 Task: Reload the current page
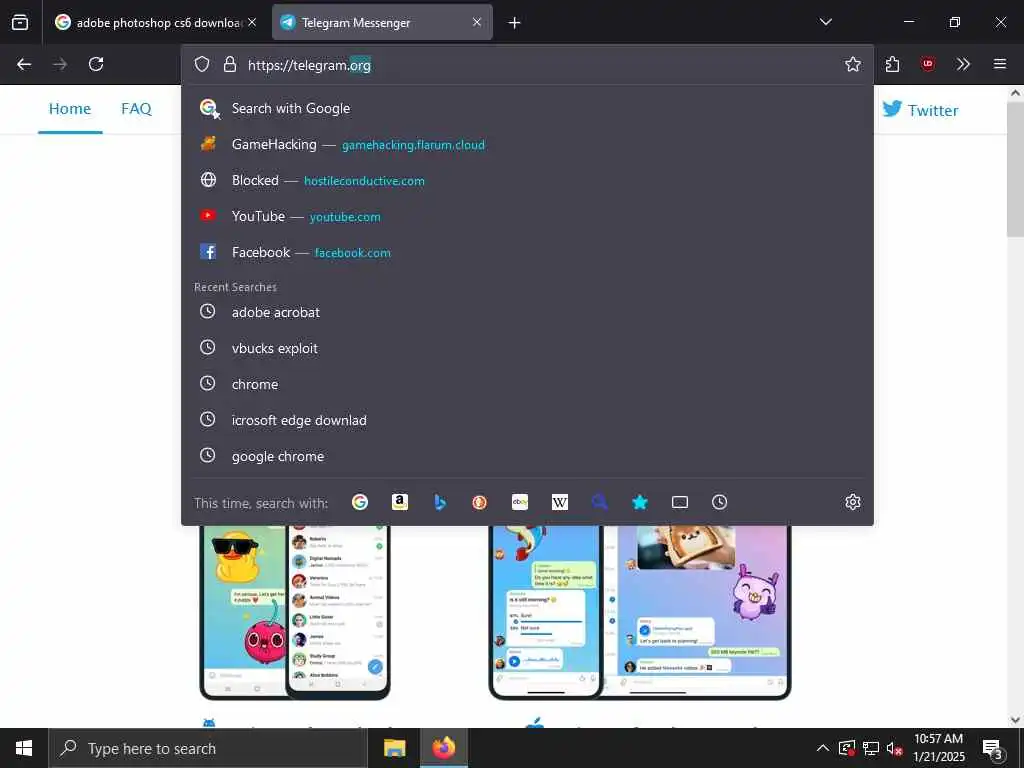96,64
